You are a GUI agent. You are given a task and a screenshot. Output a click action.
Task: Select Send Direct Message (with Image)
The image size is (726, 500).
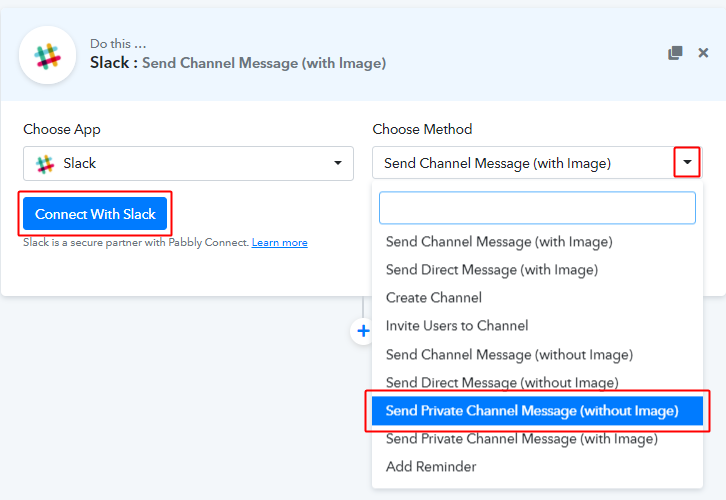point(537,270)
